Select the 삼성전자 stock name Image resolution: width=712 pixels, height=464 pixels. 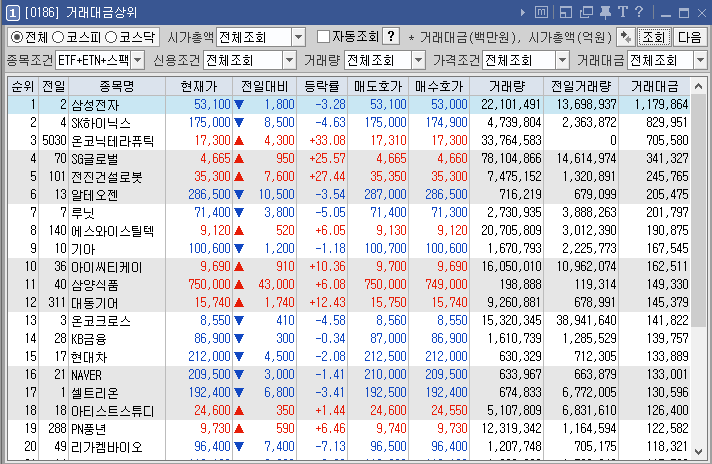tap(95, 105)
